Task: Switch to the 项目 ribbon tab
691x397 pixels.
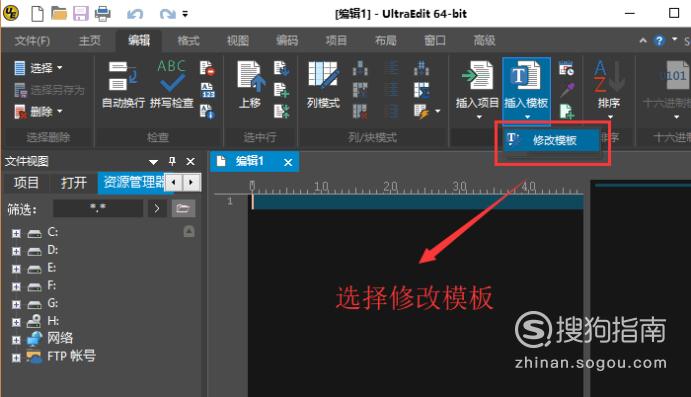Action: point(336,41)
